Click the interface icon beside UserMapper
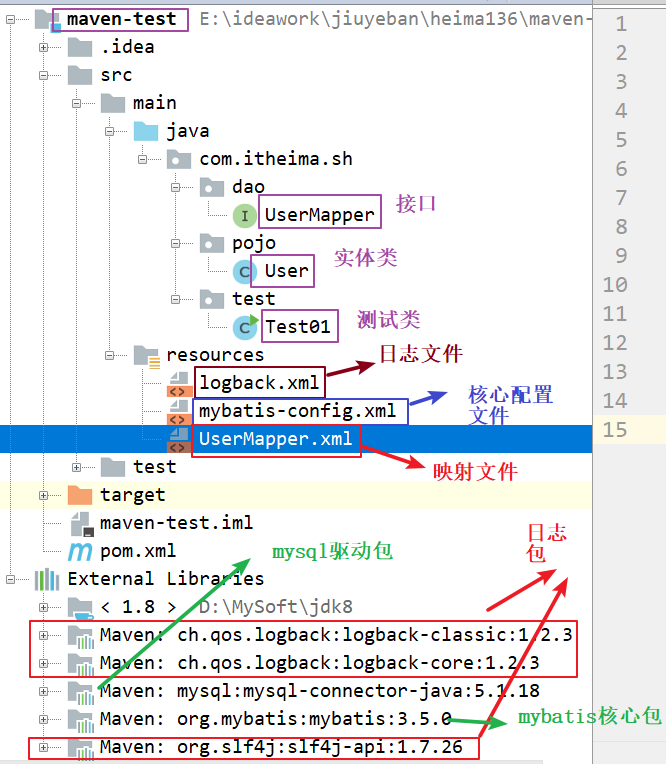 (x=244, y=215)
